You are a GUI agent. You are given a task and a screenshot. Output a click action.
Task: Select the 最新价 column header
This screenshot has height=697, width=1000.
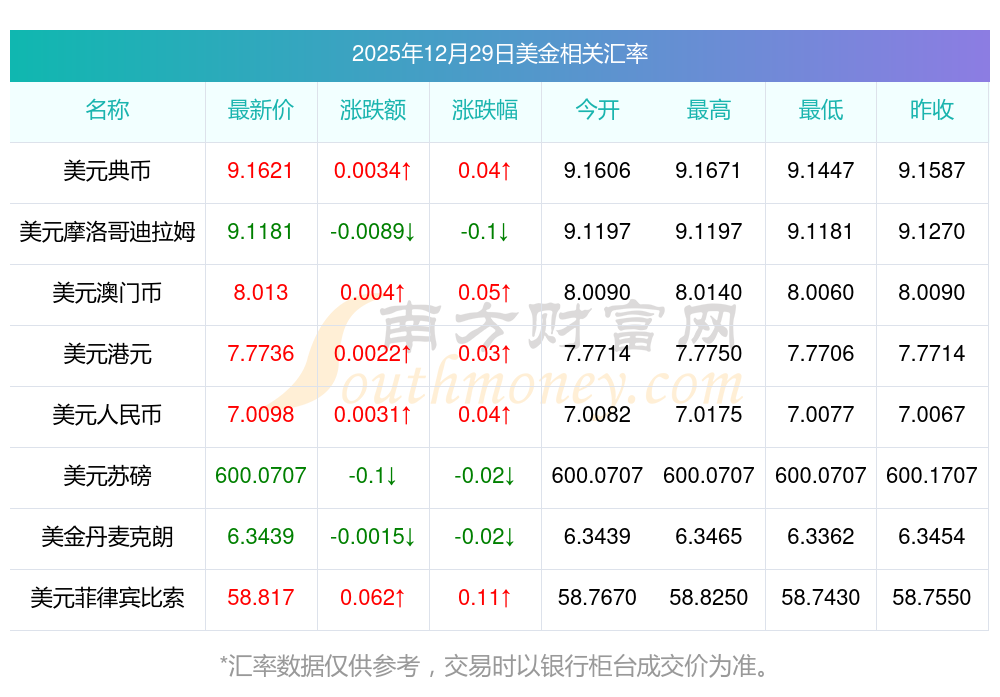(261, 110)
